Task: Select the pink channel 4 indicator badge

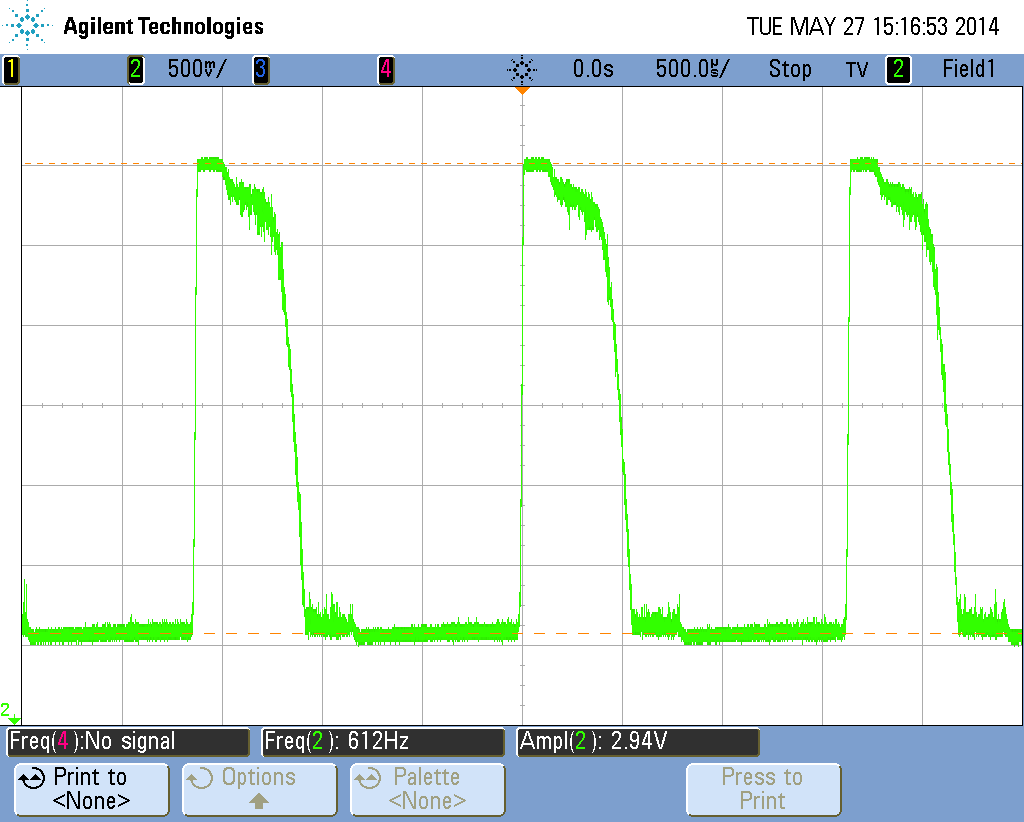Action: (x=385, y=69)
